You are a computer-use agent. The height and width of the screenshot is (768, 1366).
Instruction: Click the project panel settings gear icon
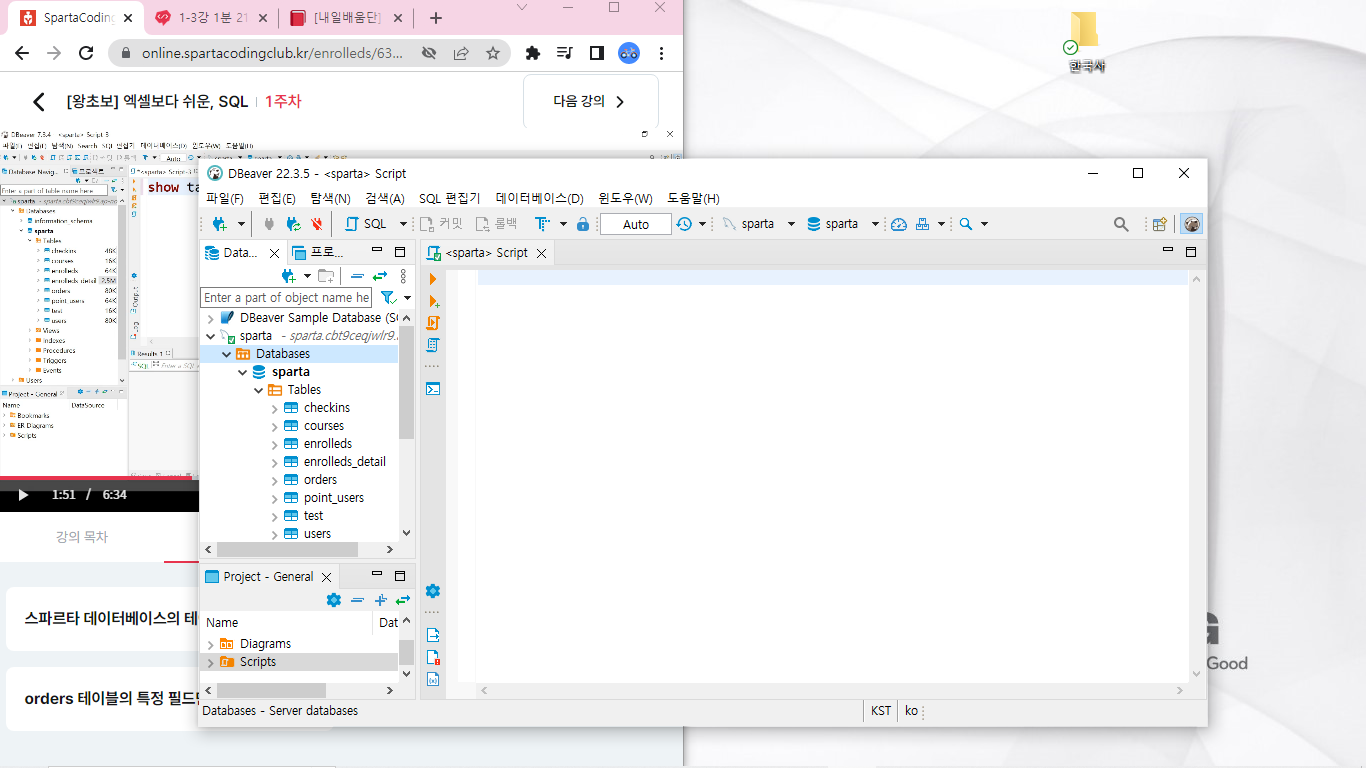point(334,600)
